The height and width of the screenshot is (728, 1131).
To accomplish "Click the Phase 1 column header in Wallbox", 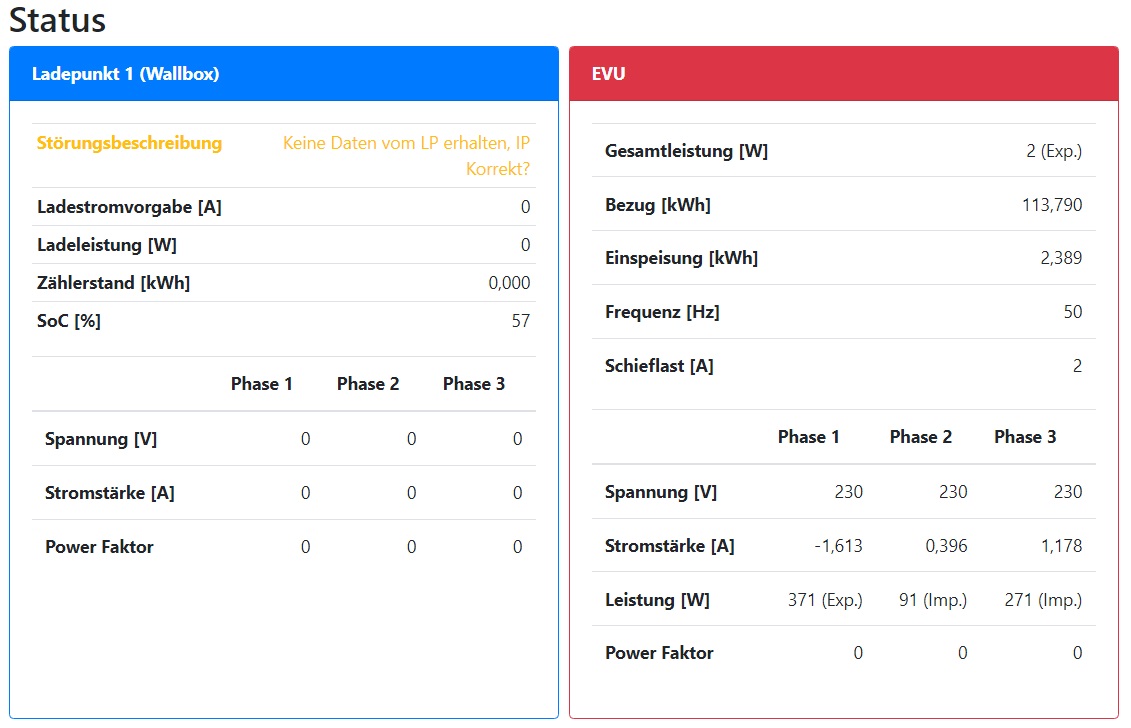I will (x=262, y=384).
